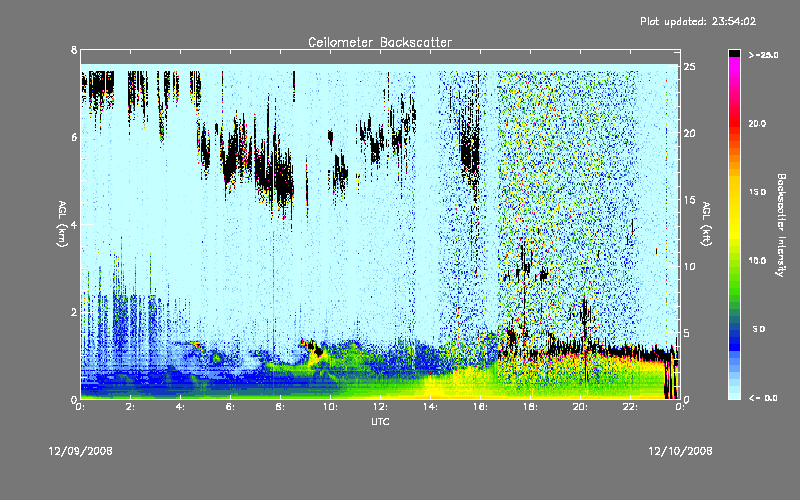Click the ">=25.0" colorbar maximum label
Screen dimensions: 800x500
pyautogui.click(x=763, y=55)
